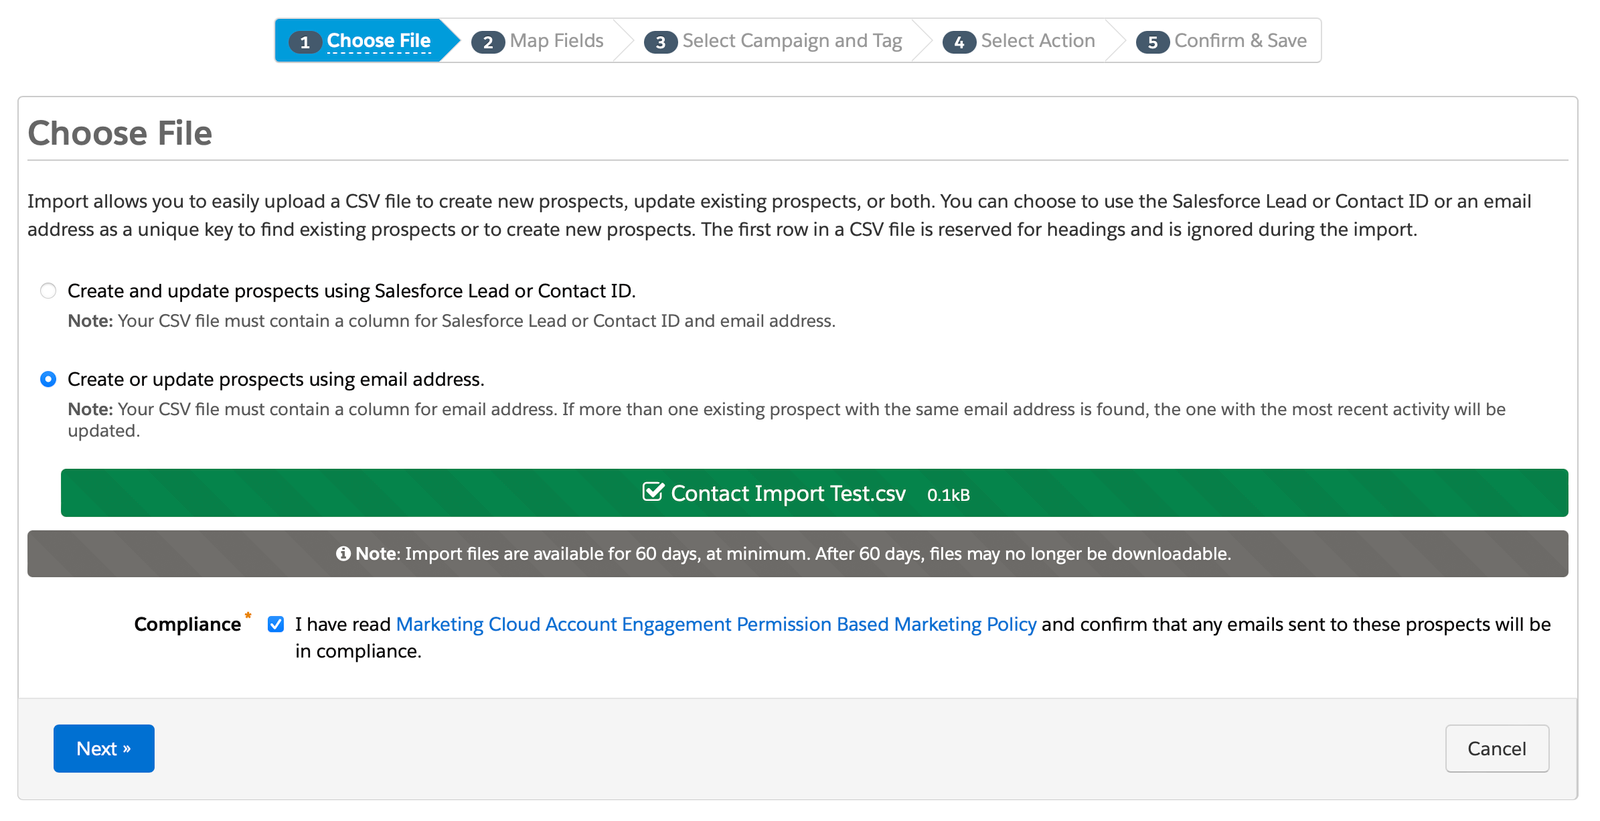The width and height of the screenshot is (1600, 821).
Task: Select the email address radio option
Action: [48, 380]
